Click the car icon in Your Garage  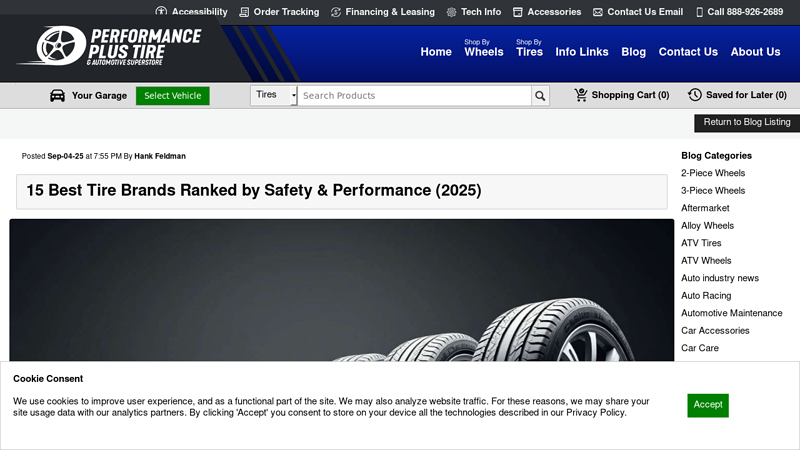pyautogui.click(x=57, y=95)
